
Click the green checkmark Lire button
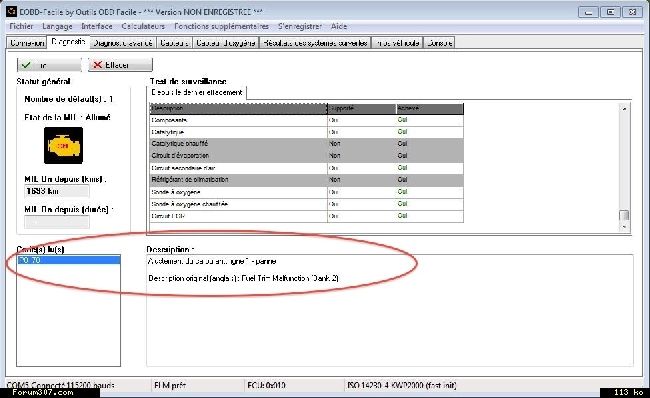pos(49,65)
